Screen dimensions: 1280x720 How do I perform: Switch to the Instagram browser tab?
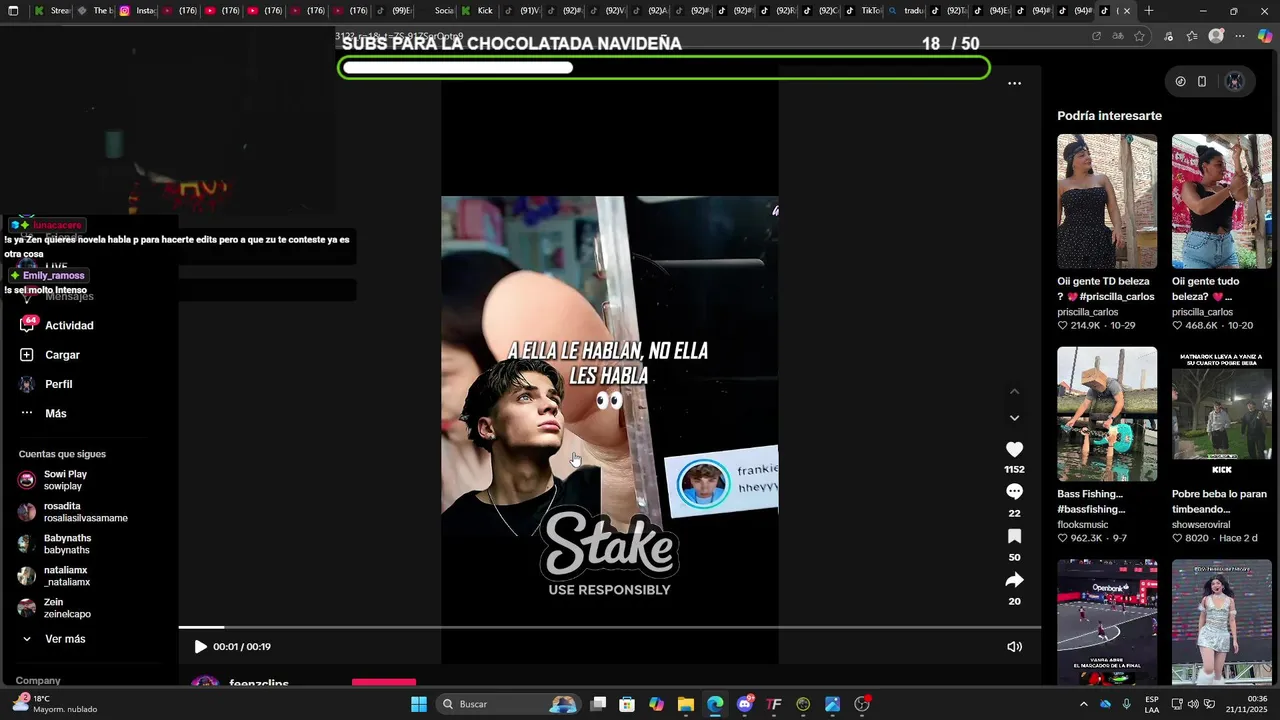137,11
